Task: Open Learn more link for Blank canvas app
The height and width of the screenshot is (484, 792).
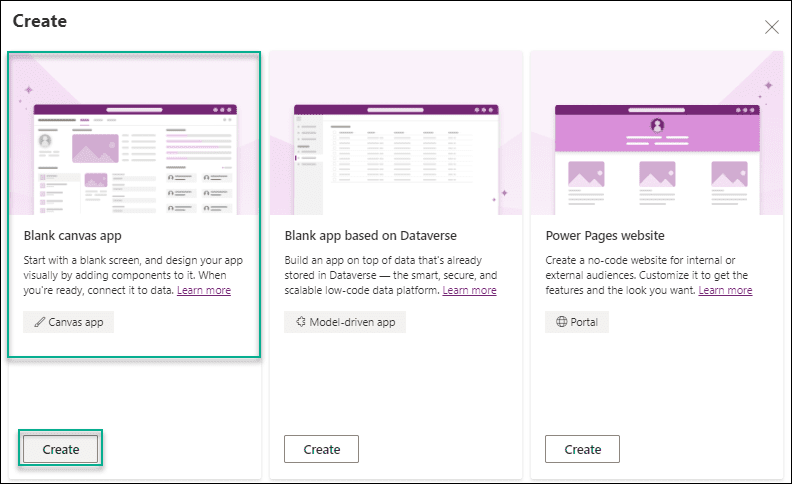Action: coord(204,291)
